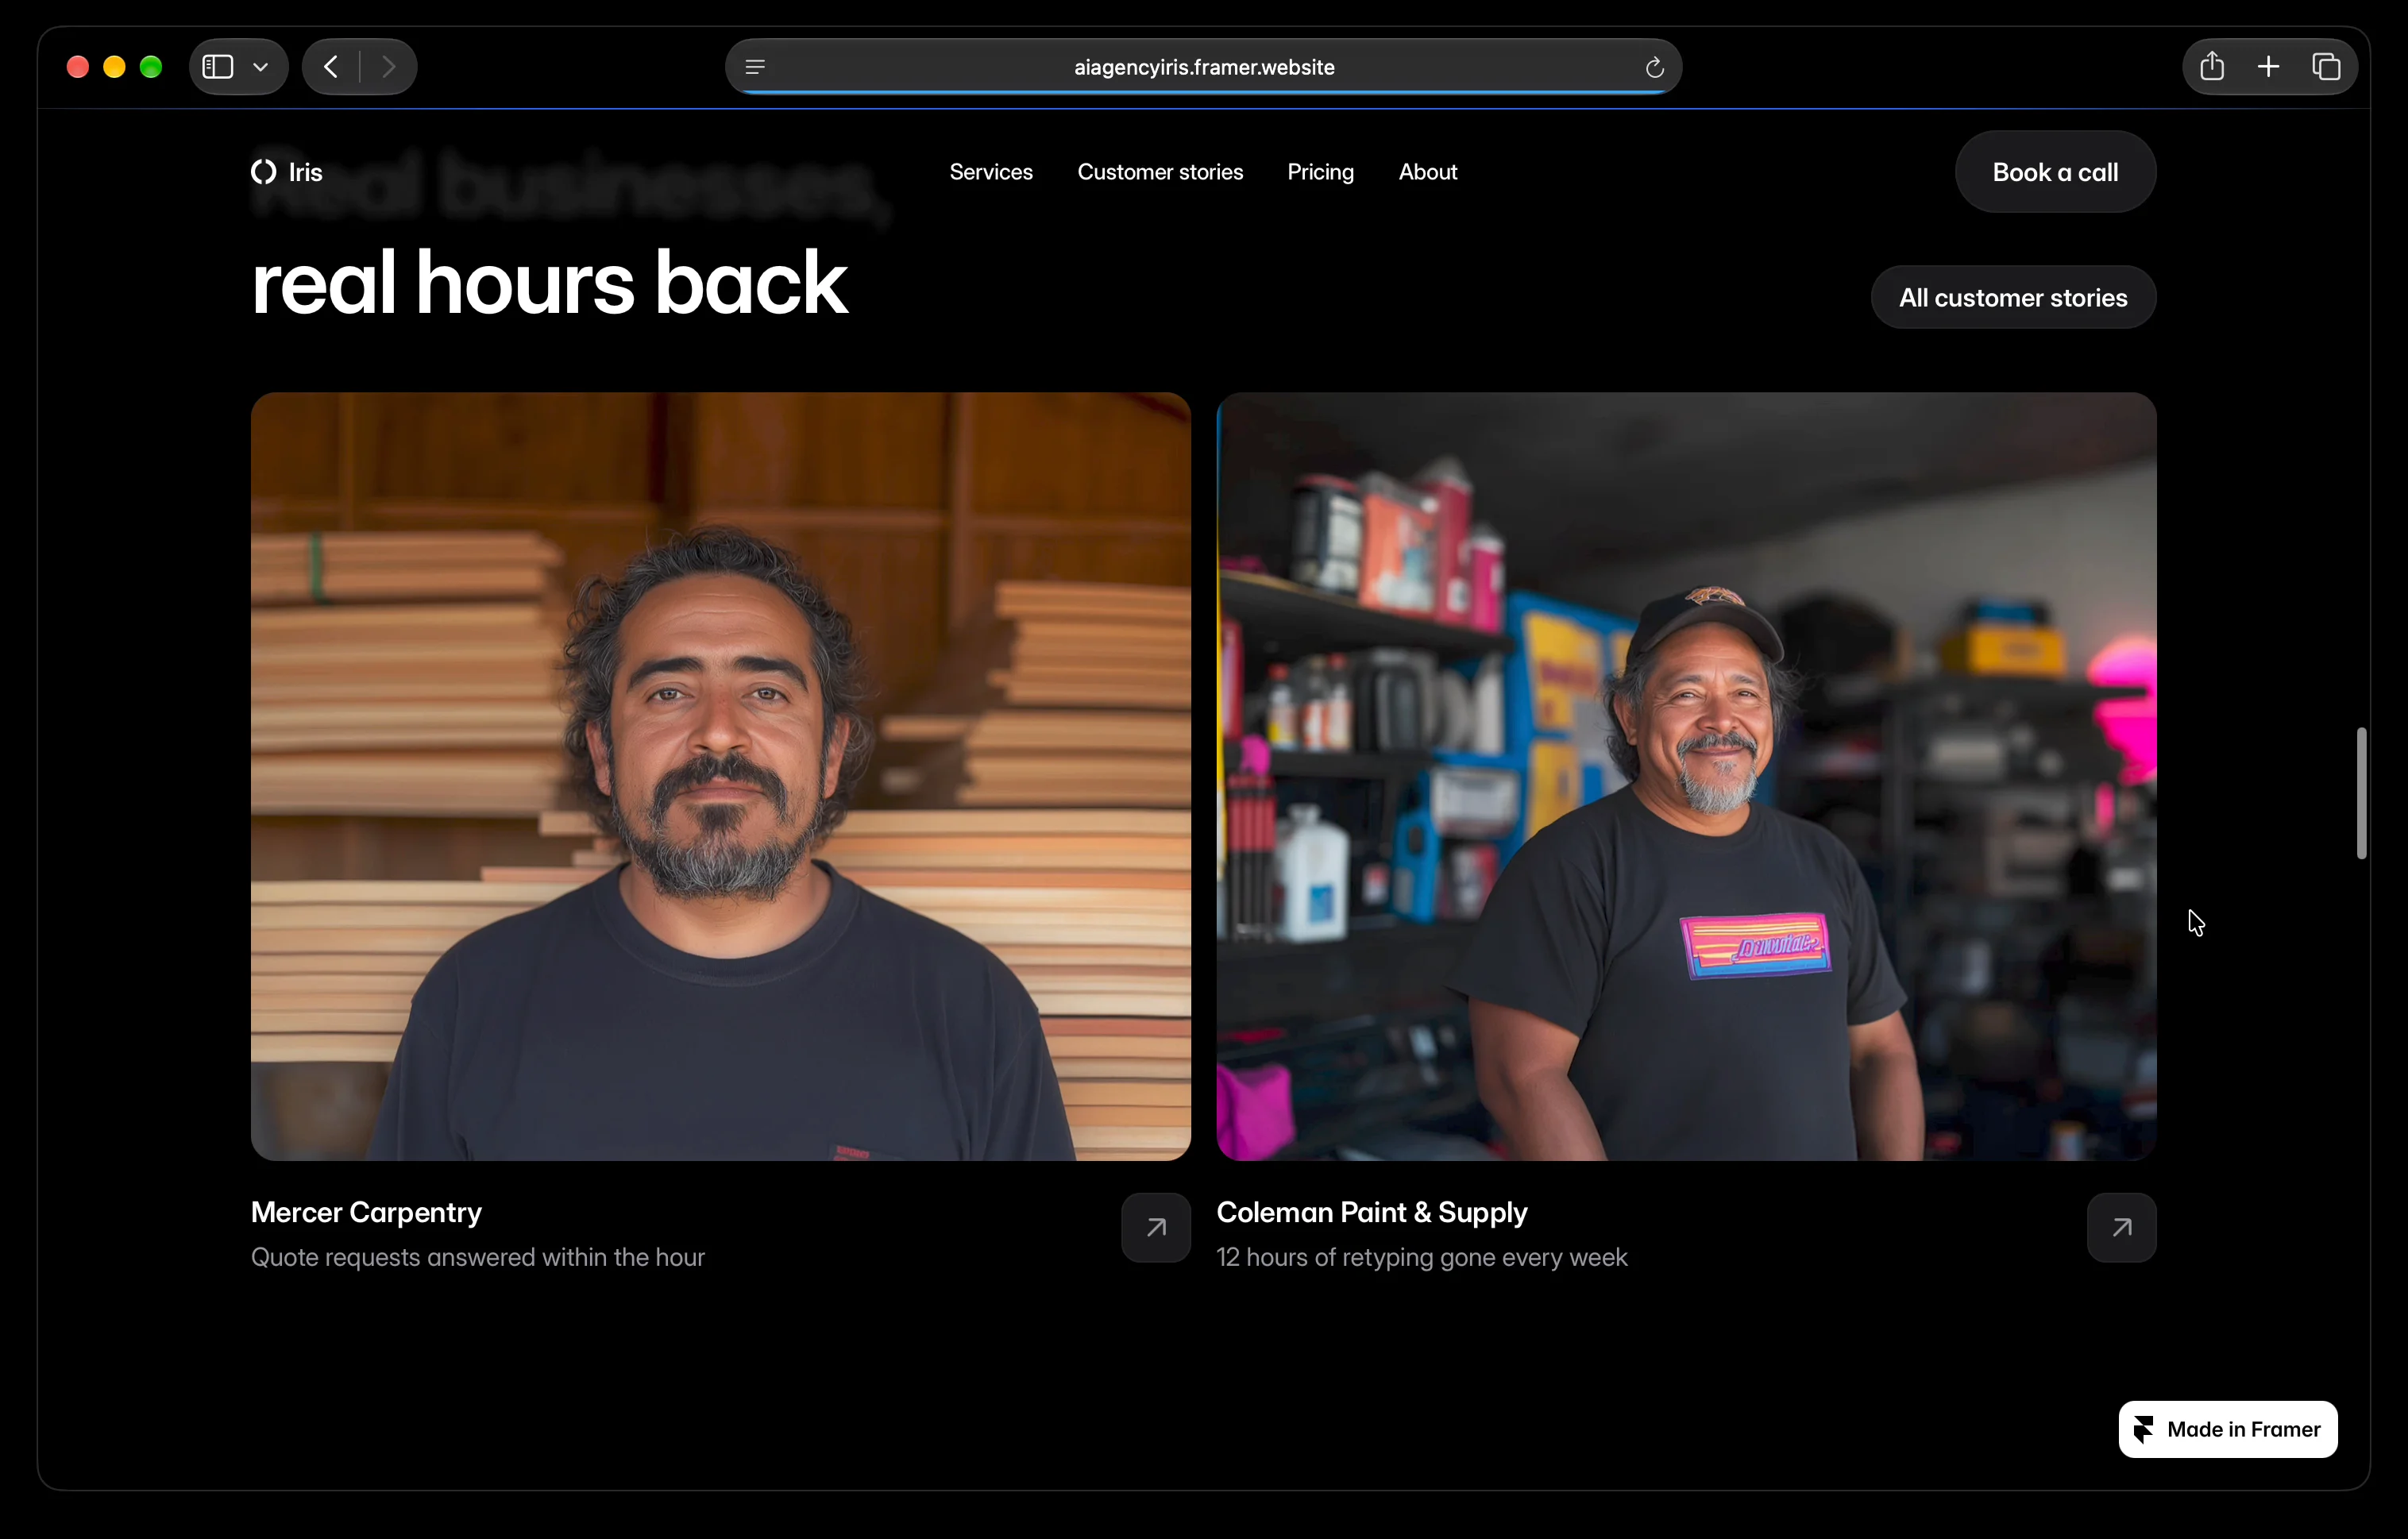Reload the page with the refresh icon

pos(1654,67)
